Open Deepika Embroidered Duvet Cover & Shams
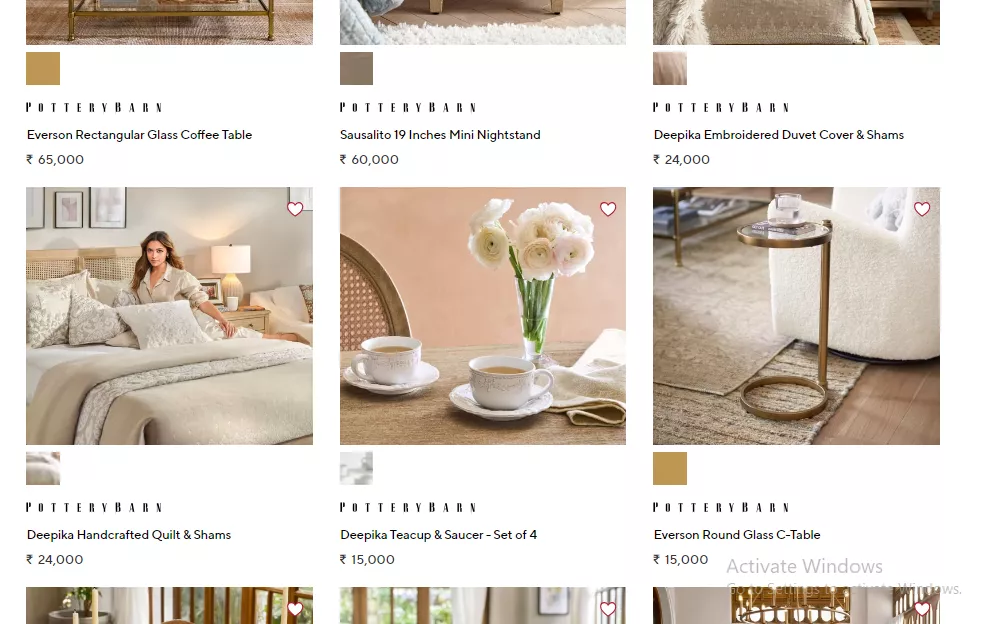 click(x=779, y=135)
